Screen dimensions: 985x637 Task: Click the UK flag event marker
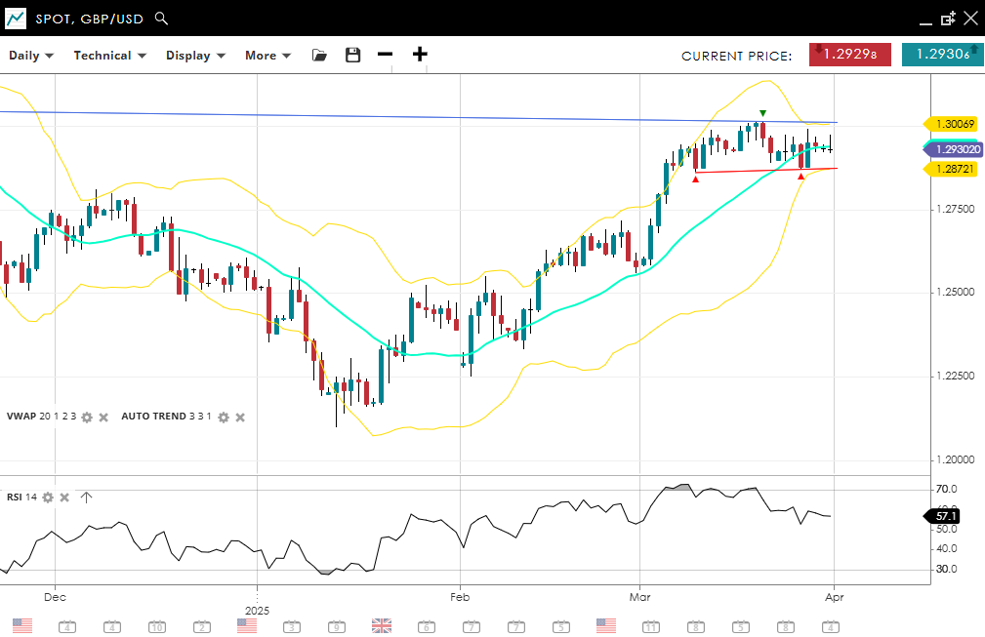(x=381, y=625)
